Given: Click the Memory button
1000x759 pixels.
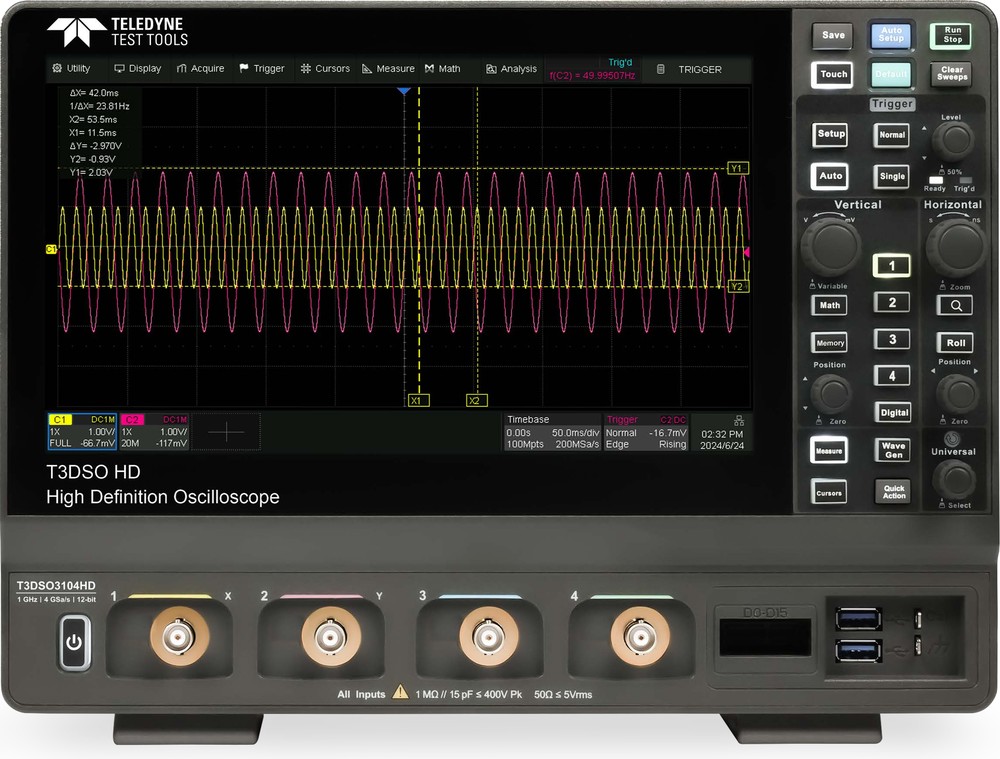Looking at the screenshot, I should point(830,343).
